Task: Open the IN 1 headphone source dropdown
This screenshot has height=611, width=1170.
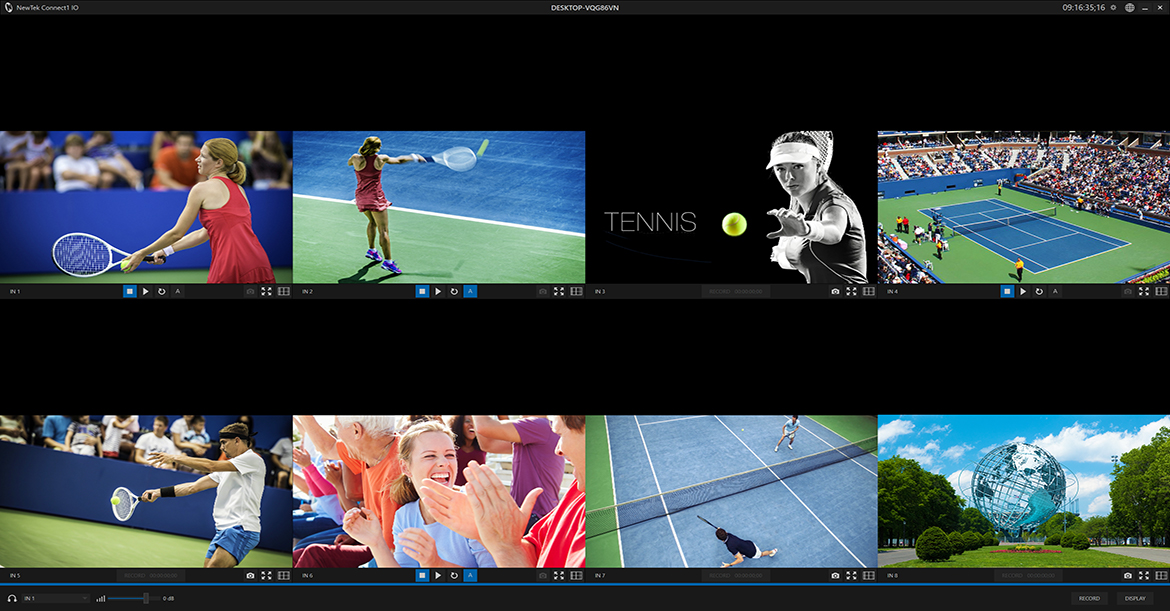Action: 55,598
